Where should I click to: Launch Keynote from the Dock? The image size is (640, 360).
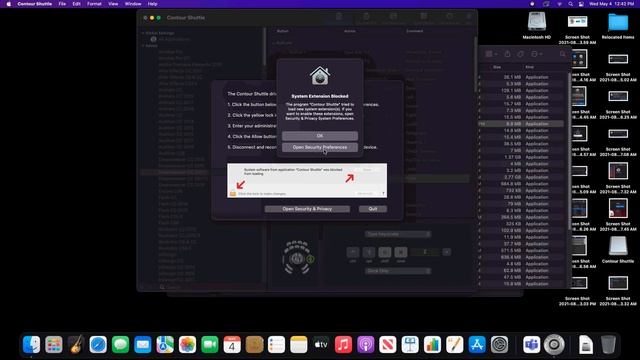(410, 345)
